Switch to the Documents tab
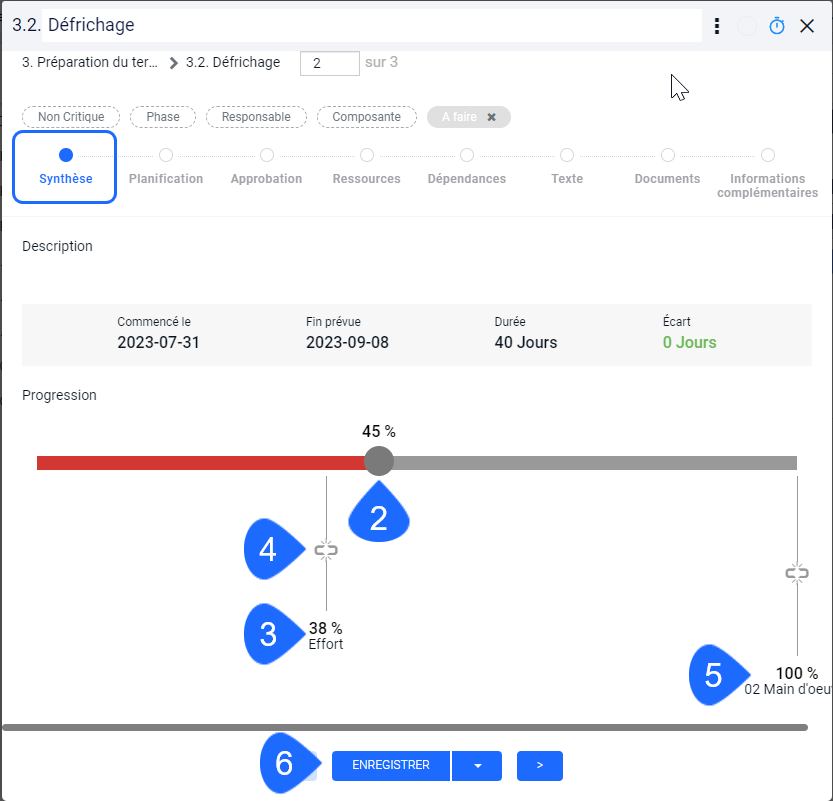The image size is (833, 801). click(x=667, y=167)
